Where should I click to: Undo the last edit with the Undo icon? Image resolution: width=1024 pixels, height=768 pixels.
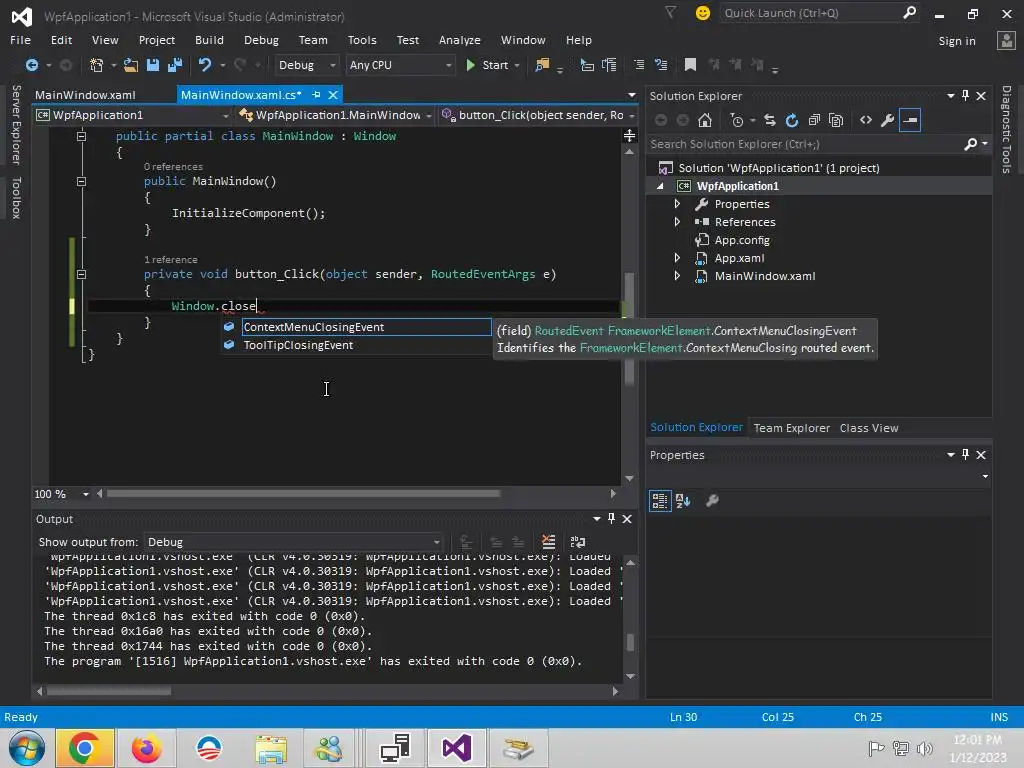pyautogui.click(x=205, y=65)
